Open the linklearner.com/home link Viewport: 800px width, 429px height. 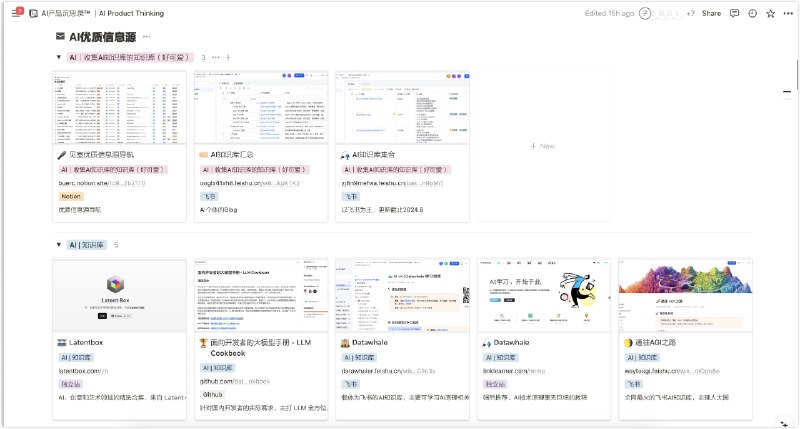[514, 371]
